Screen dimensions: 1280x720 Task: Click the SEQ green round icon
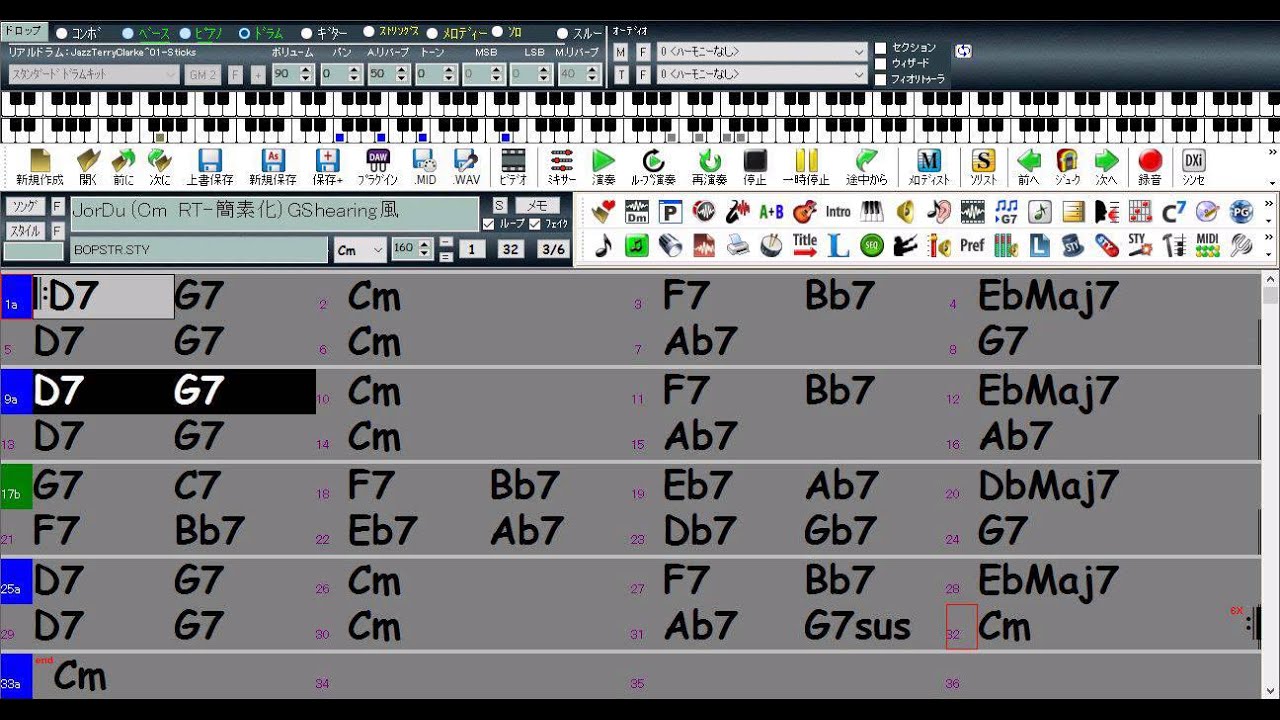[872, 245]
